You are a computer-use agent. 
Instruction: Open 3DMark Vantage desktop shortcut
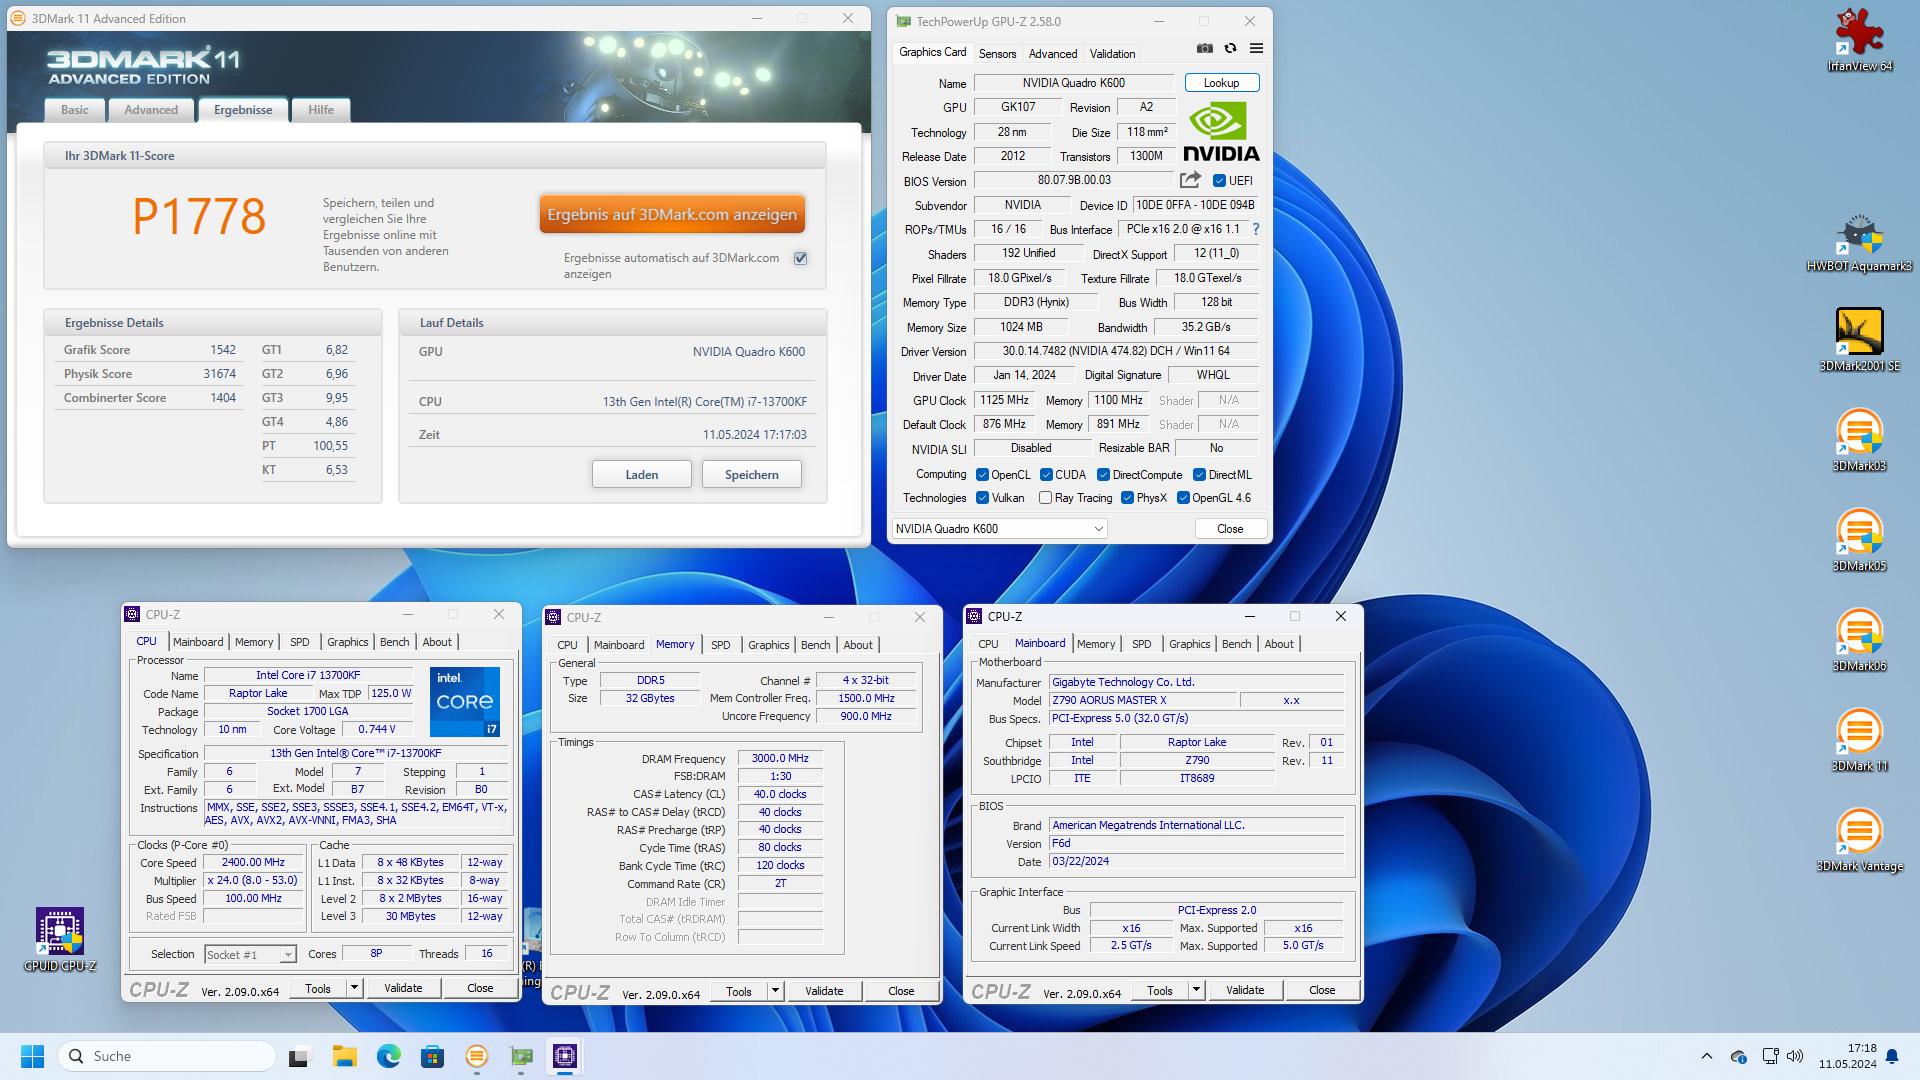[1859, 840]
